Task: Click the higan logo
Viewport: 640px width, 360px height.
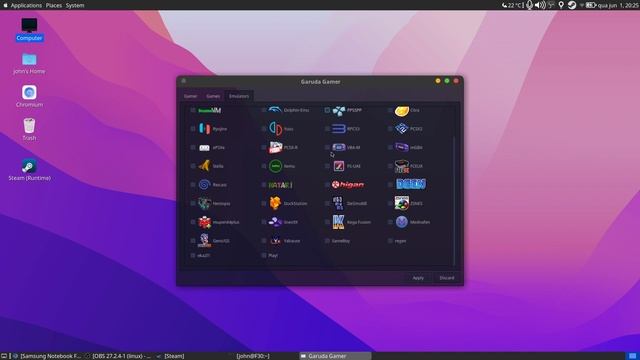Action: (x=348, y=184)
